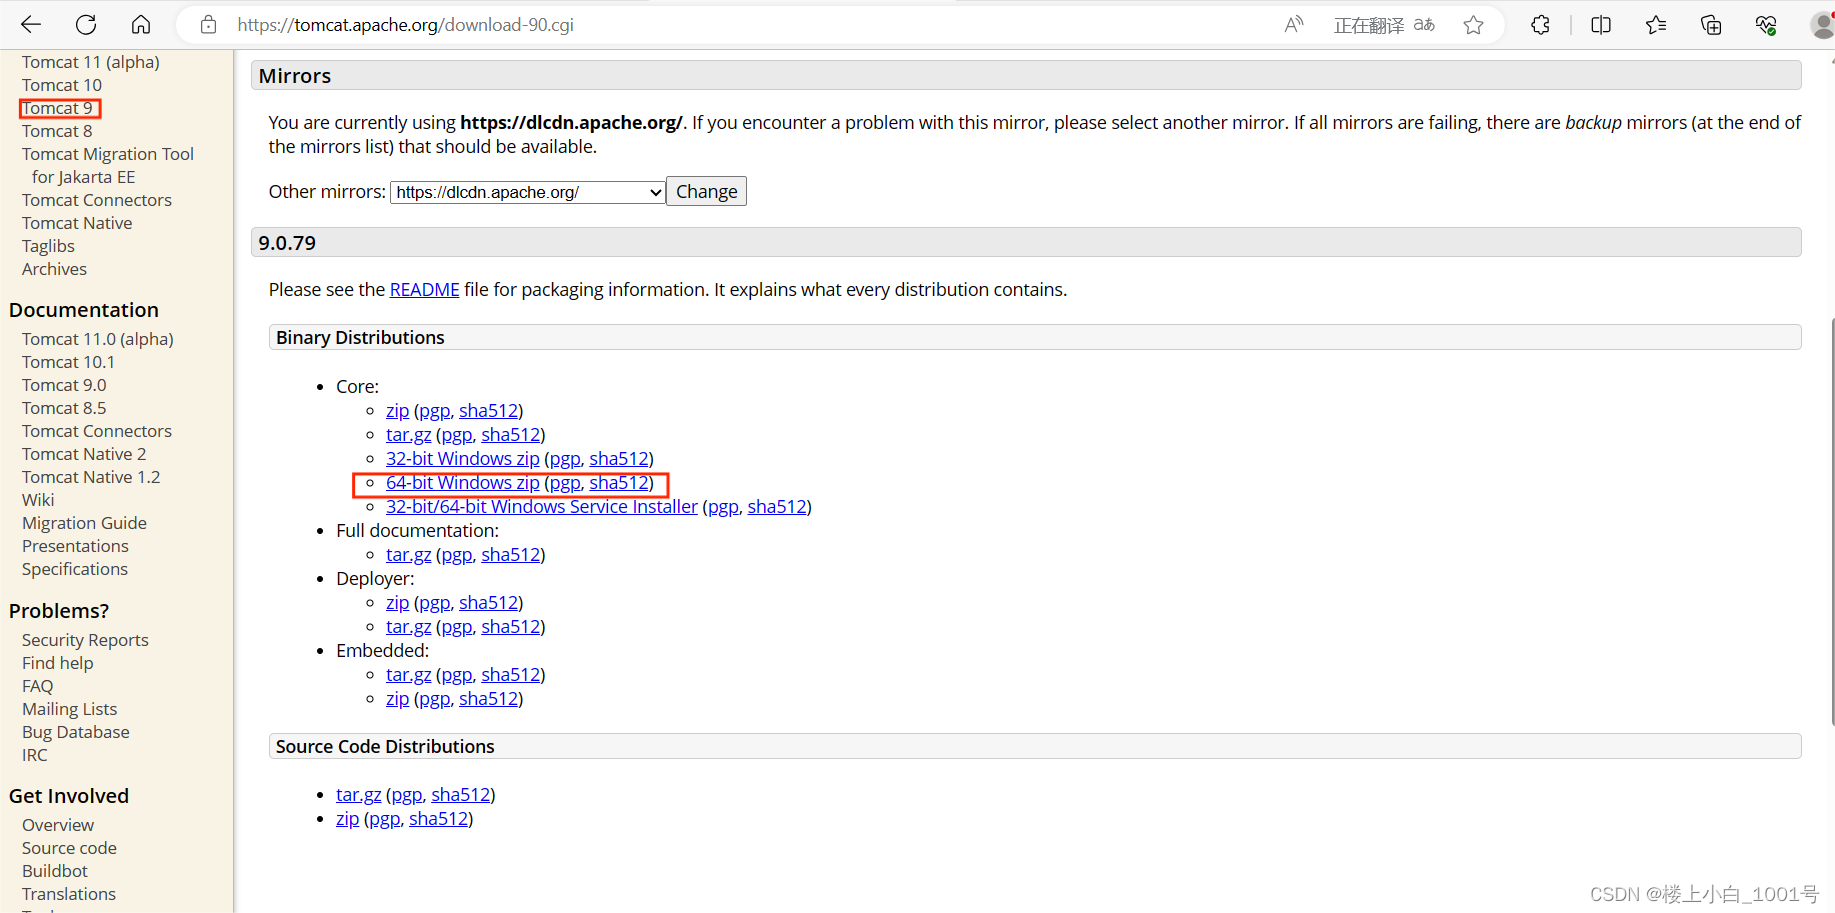The image size is (1835, 913).
Task: Open the Specifications link
Action: tap(75, 569)
